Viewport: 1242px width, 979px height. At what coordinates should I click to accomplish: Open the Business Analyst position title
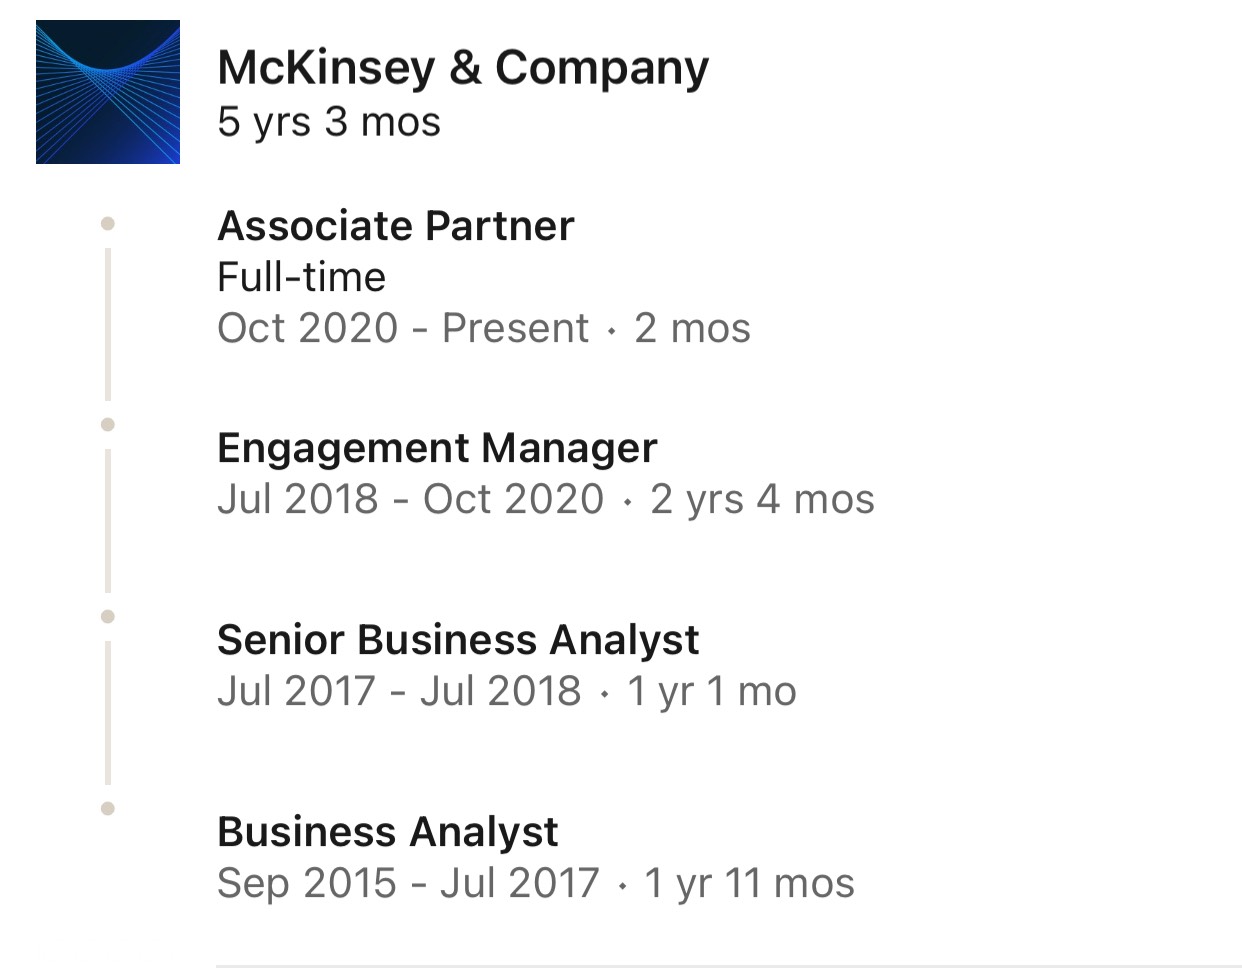click(x=388, y=832)
